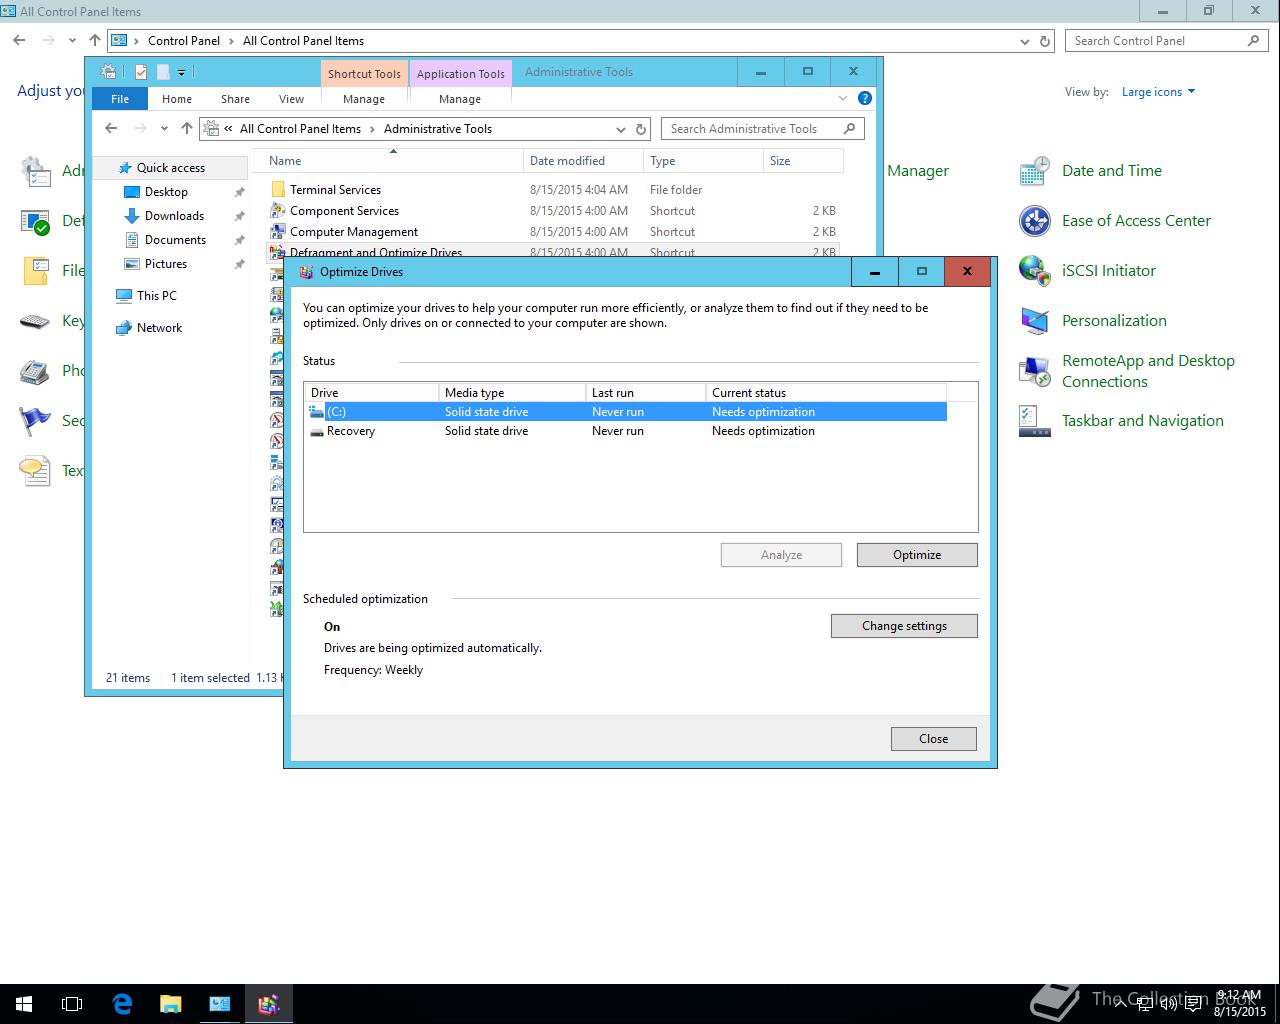Open Recent locations dropdown in Administrative Tools
Screen dimensions: 1280x1024
[x=164, y=128]
